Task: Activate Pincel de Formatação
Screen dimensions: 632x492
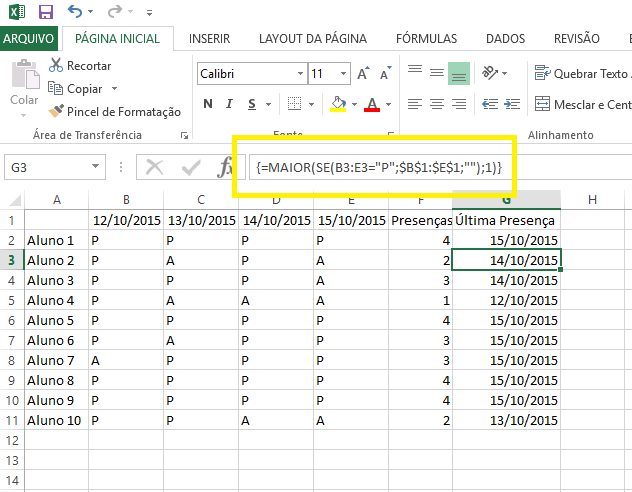Action: click(x=114, y=112)
